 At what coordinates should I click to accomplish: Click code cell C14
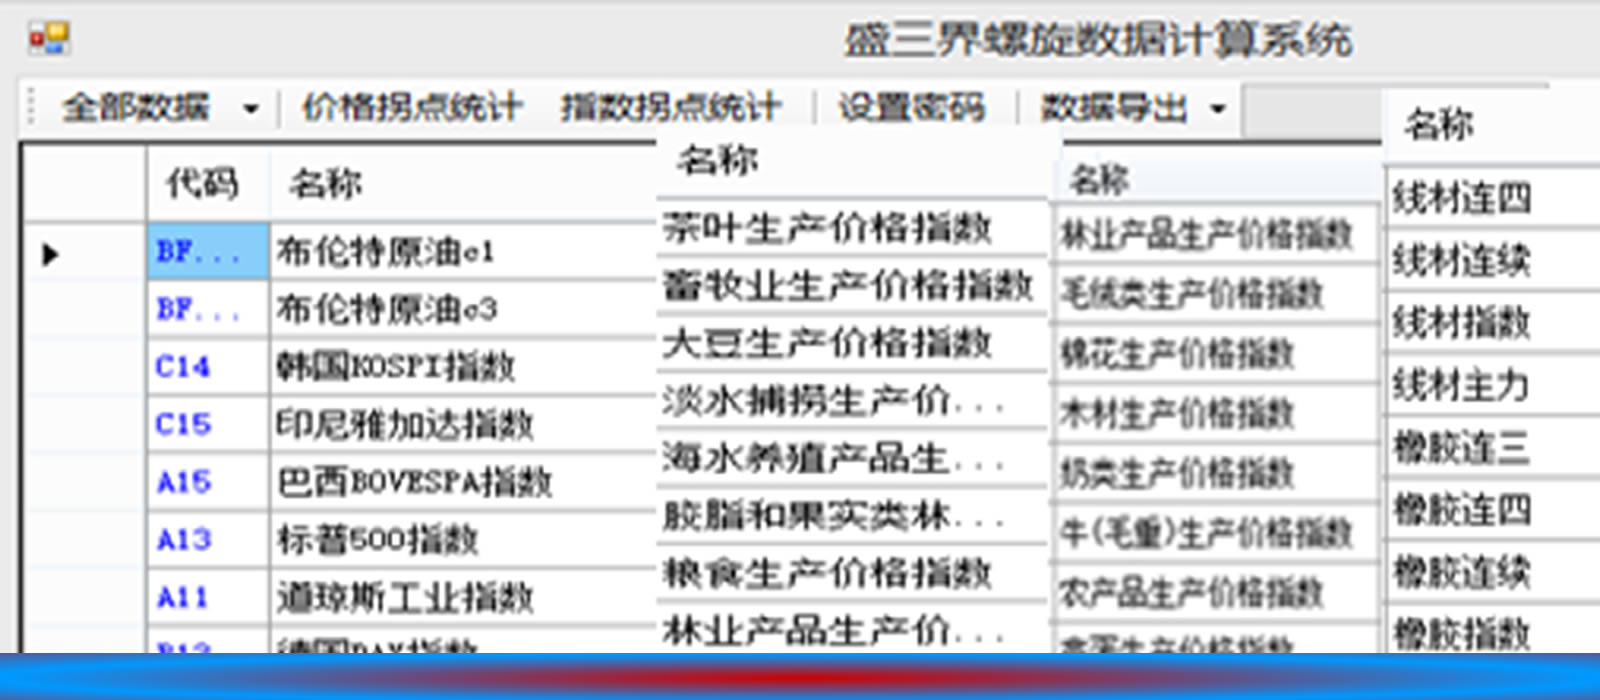[x=208, y=367]
